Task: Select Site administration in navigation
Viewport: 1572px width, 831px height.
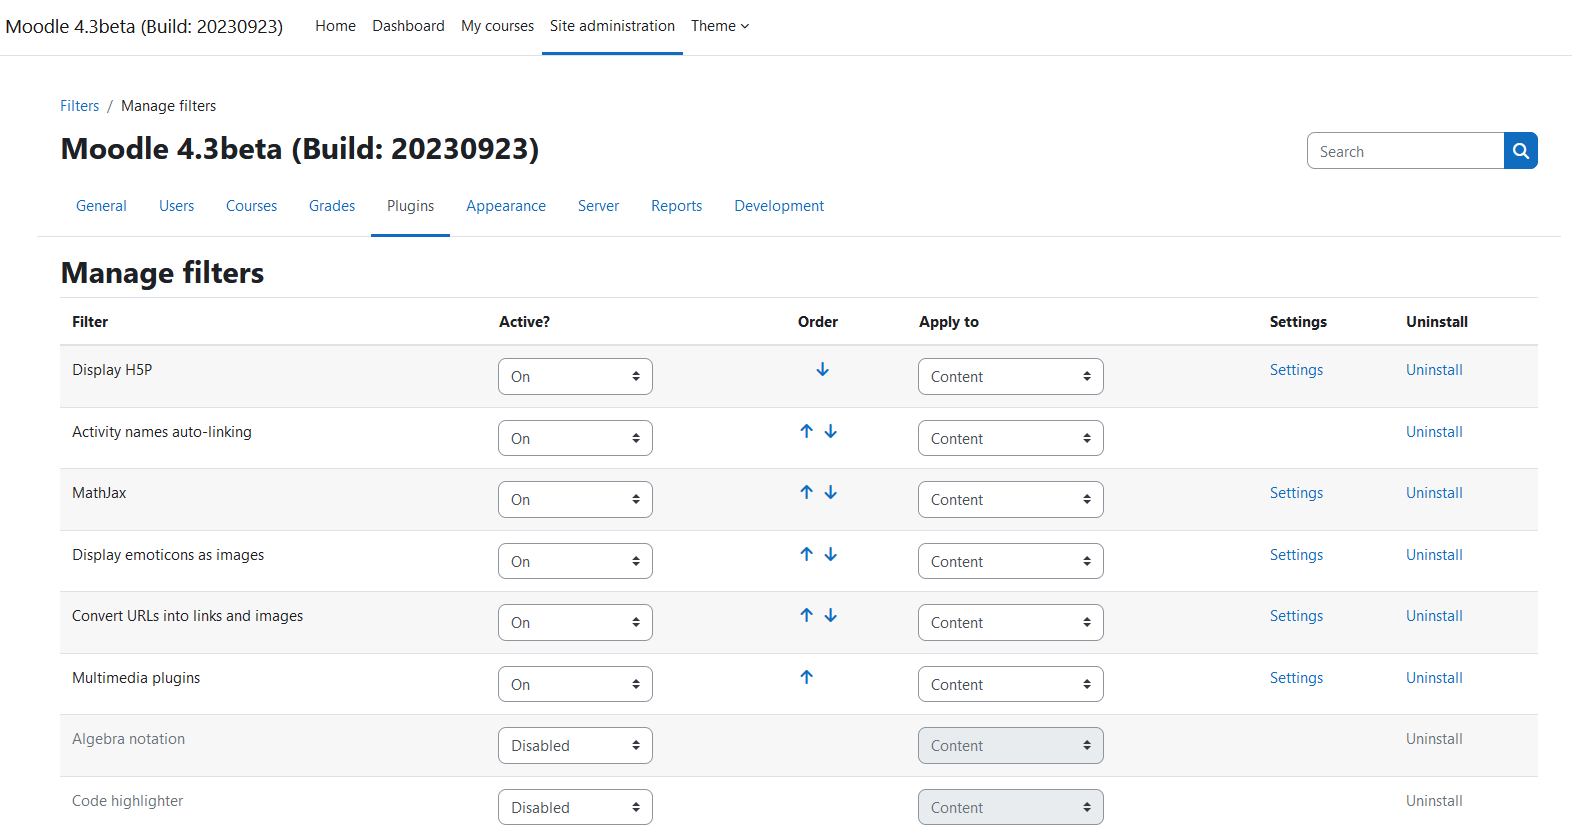Action: [x=612, y=26]
